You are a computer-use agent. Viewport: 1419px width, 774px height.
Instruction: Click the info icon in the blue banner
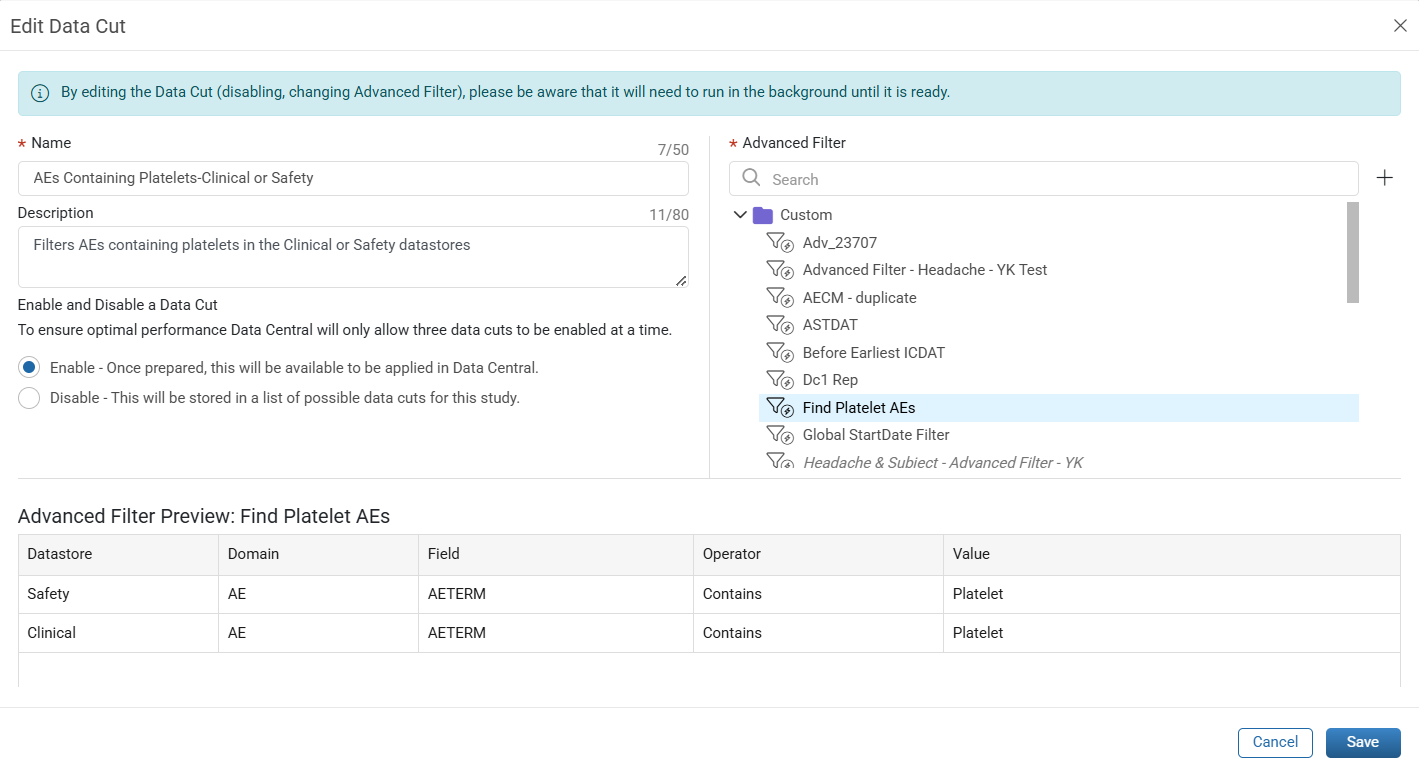coord(40,93)
